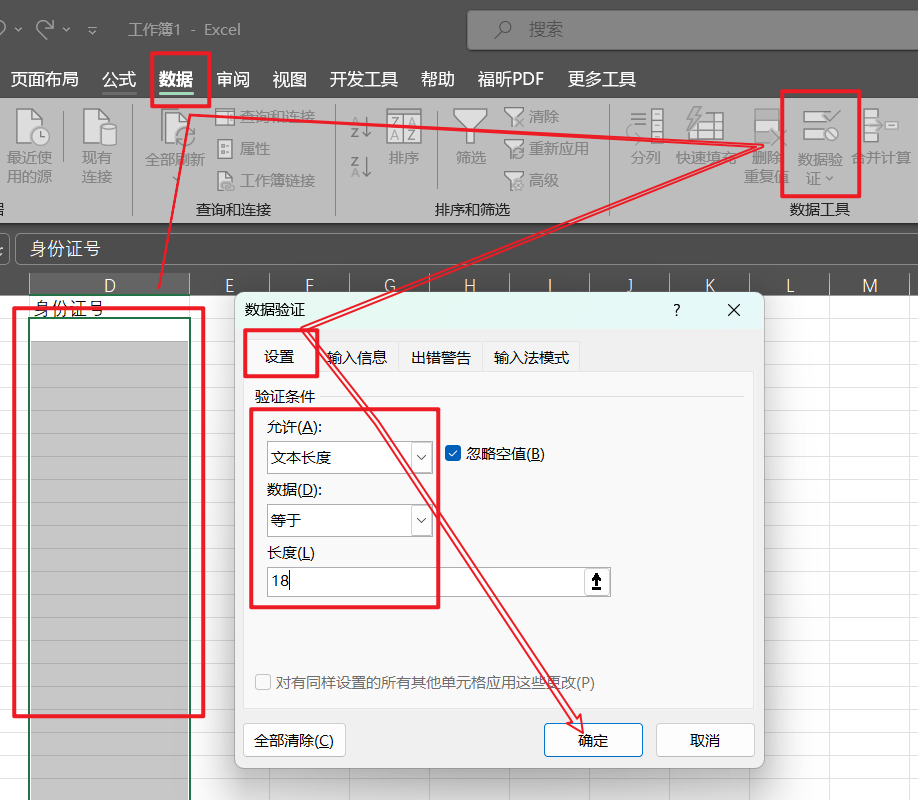Image resolution: width=918 pixels, height=800 pixels.
Task: Click the Existing Connections (现有连接) icon
Action: click(x=98, y=128)
